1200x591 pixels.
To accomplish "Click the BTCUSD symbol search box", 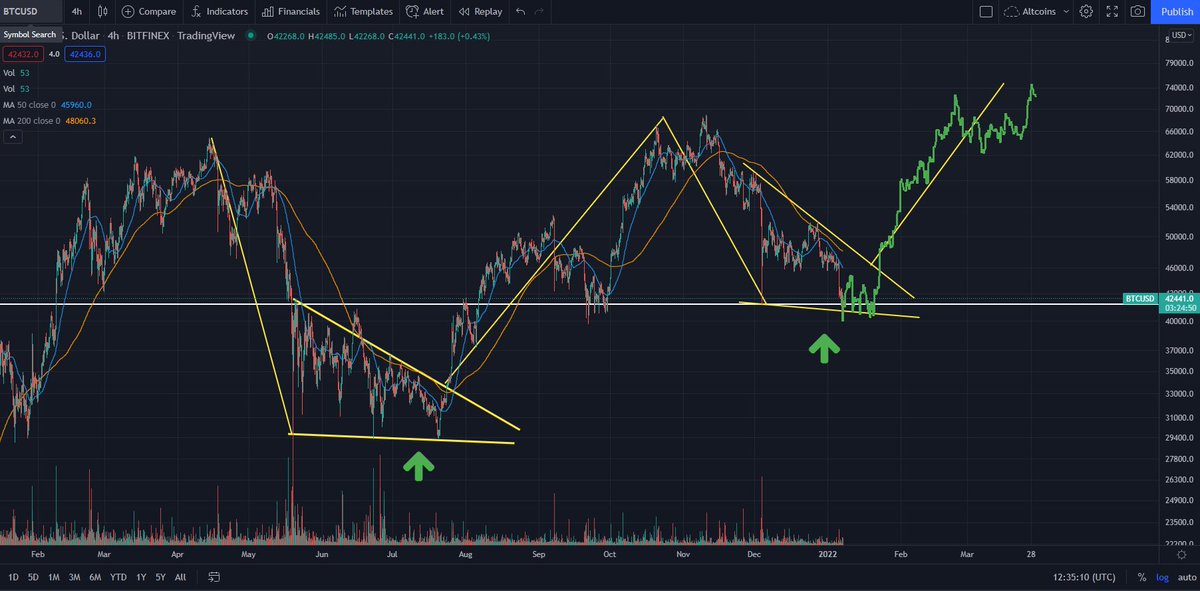I will click(30, 11).
